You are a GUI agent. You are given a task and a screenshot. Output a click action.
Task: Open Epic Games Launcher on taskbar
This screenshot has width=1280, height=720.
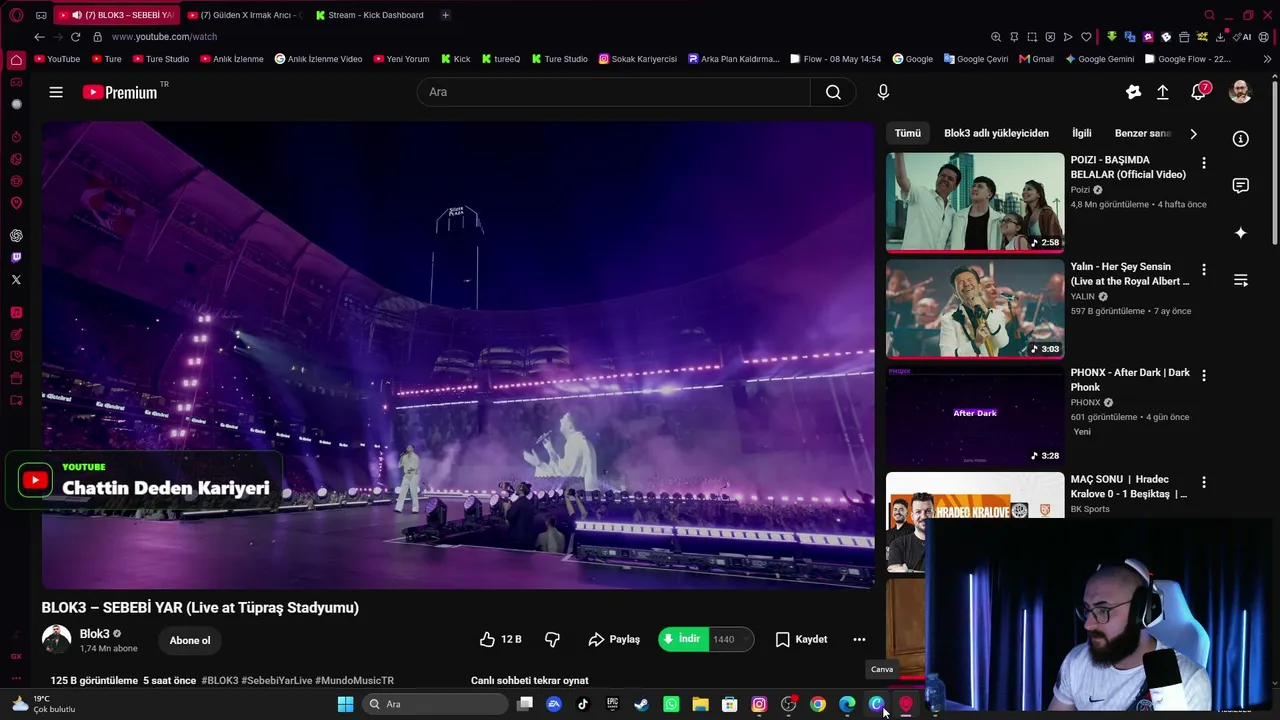(612, 704)
